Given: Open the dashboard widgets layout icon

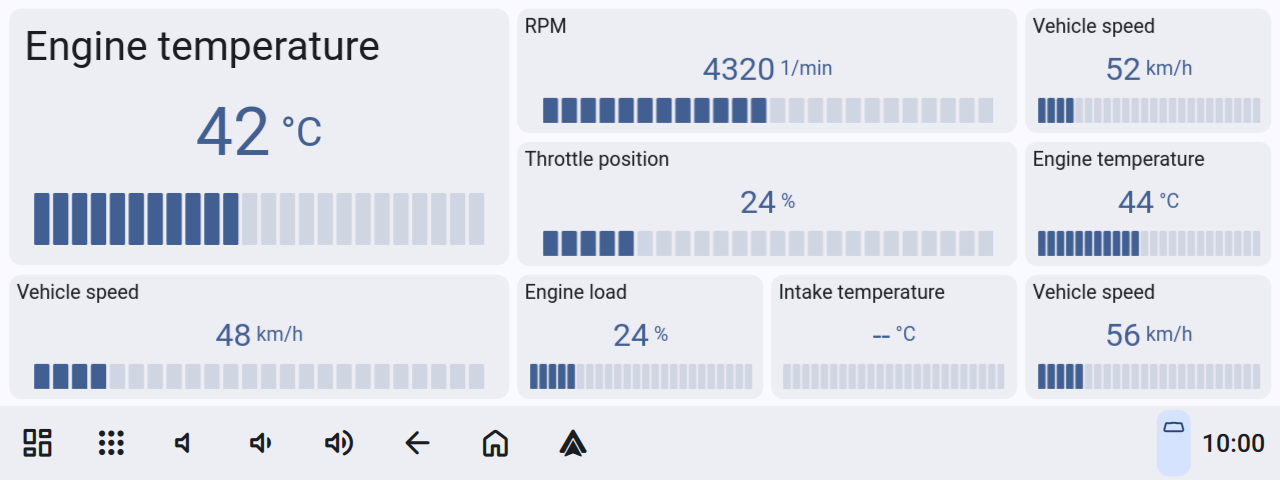Looking at the screenshot, I should (38, 443).
